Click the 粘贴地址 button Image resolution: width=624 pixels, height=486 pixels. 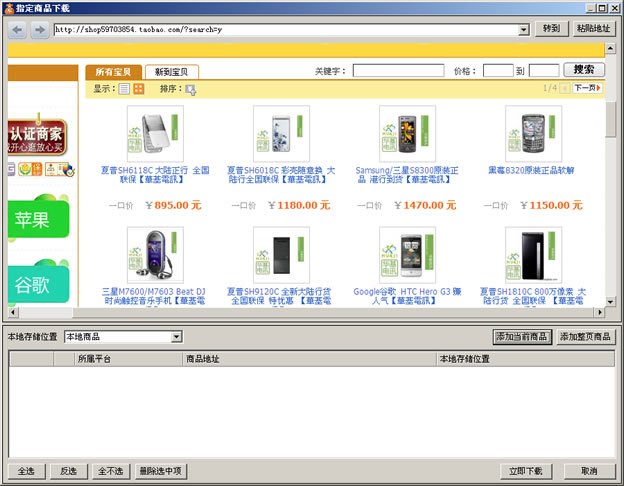point(593,29)
